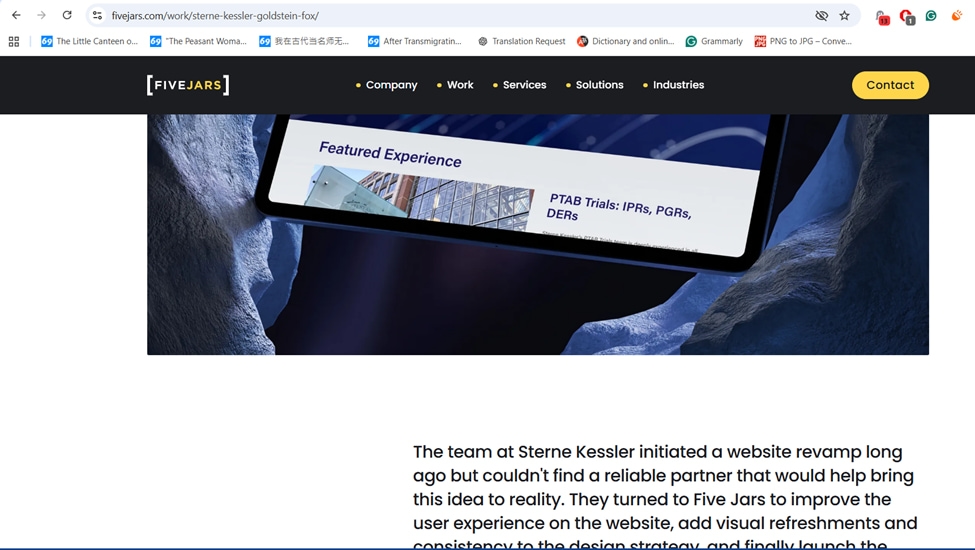The width and height of the screenshot is (975, 550).
Task: Open the Grammarly extension icon in the toolbar
Action: pos(931,16)
